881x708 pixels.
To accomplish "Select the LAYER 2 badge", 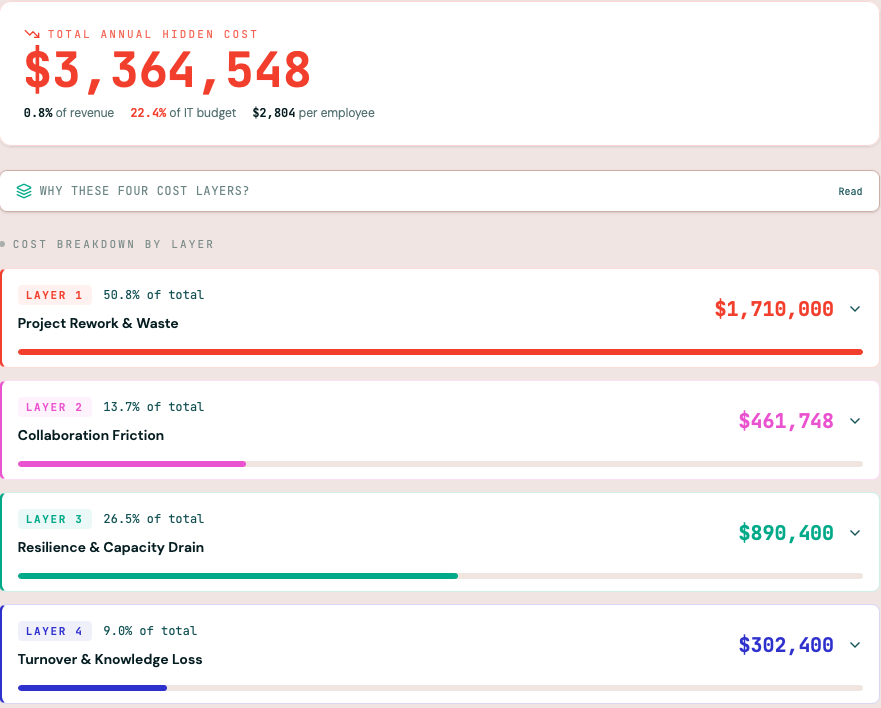I will tap(54, 406).
